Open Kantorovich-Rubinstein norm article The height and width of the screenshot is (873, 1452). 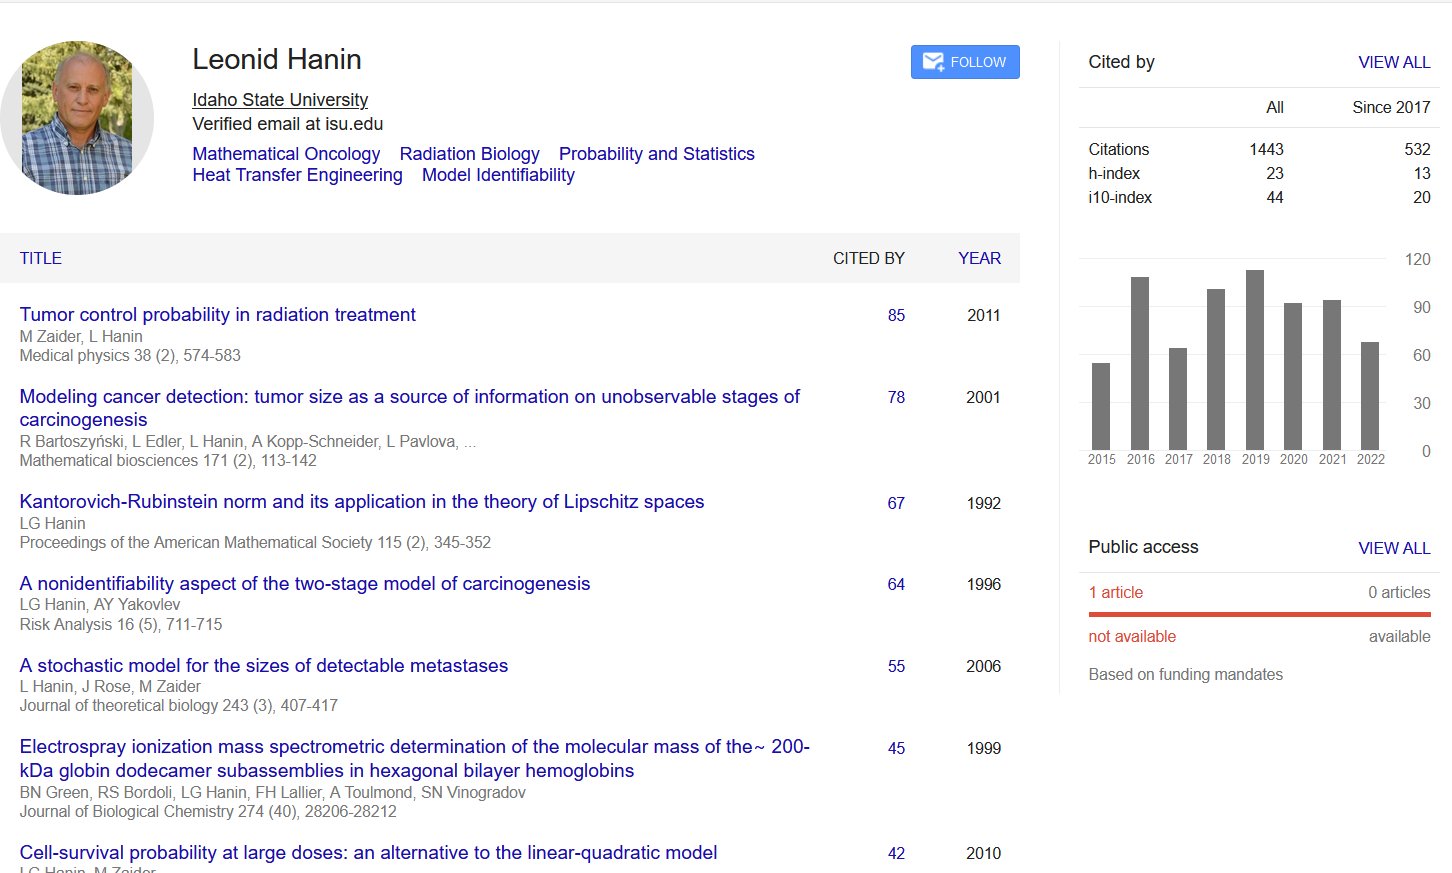click(362, 502)
